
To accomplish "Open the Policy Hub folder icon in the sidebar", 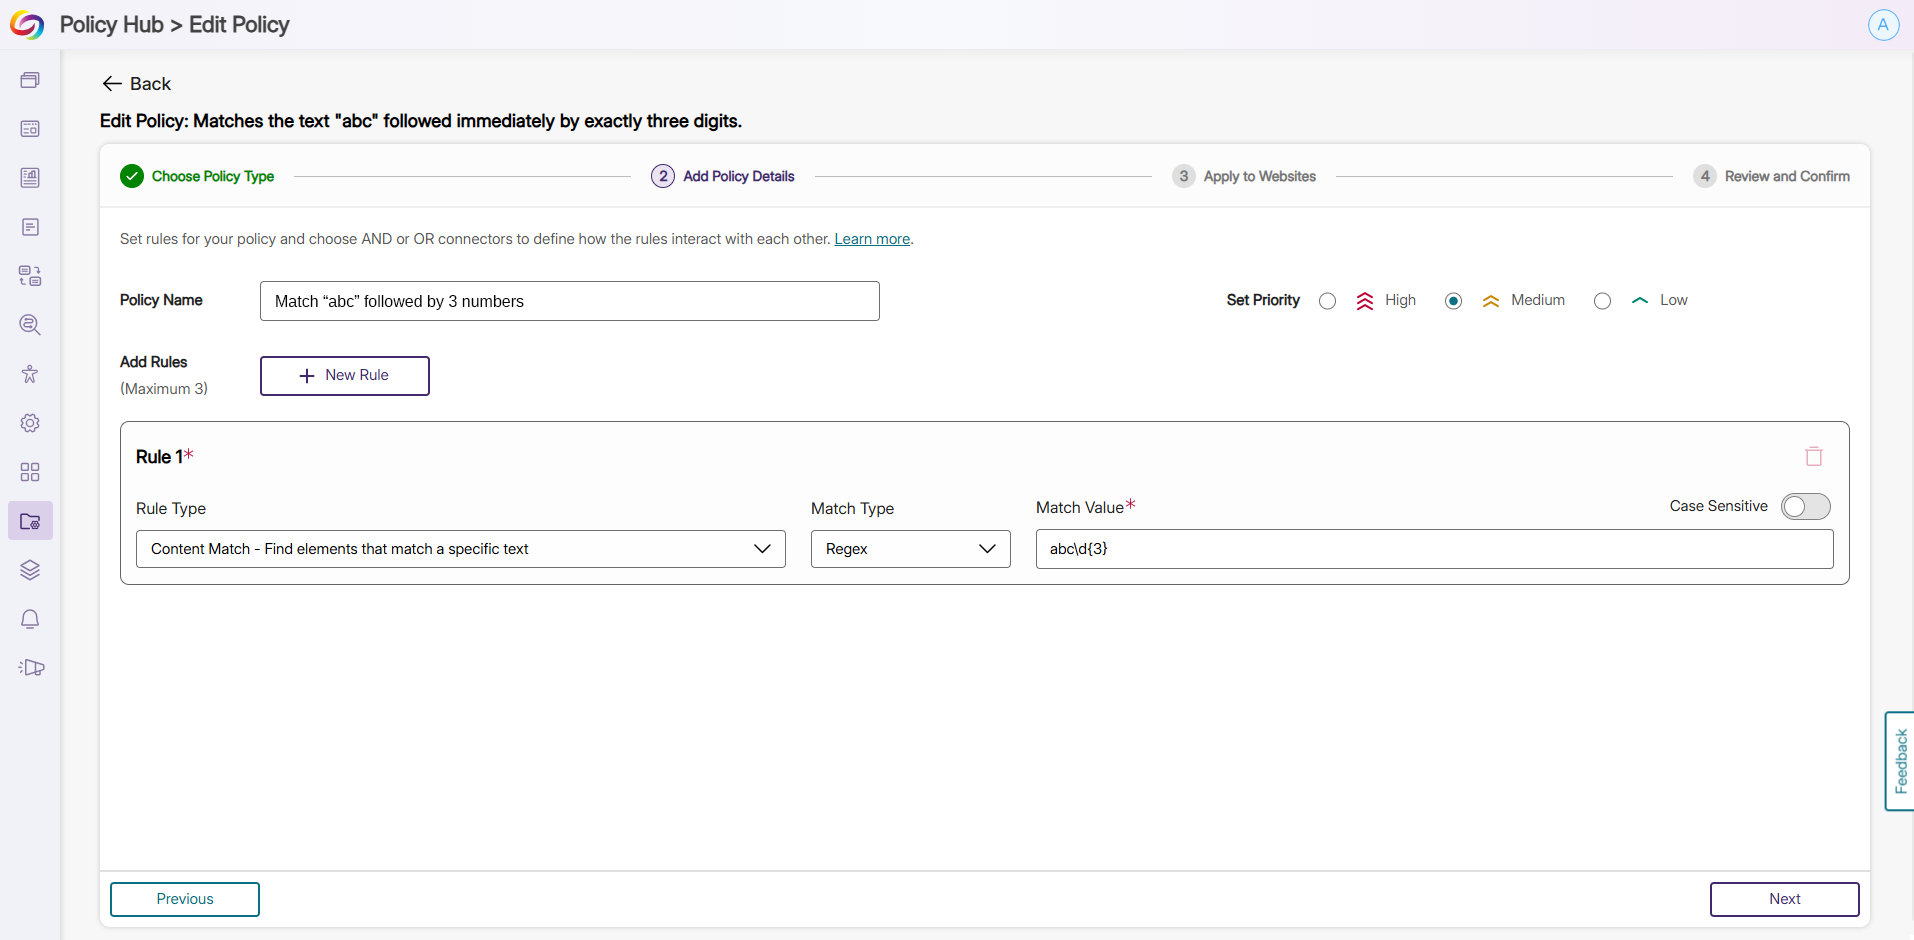I will (30, 521).
